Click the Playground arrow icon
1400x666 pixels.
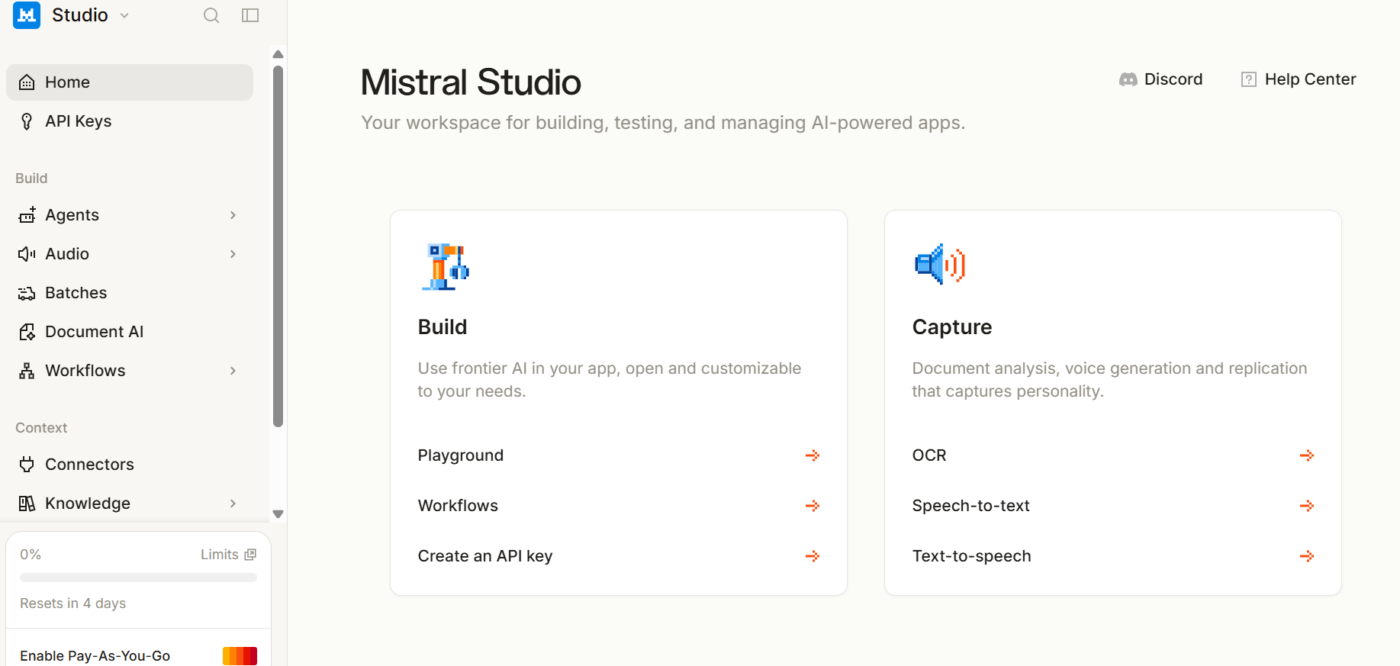tap(813, 455)
